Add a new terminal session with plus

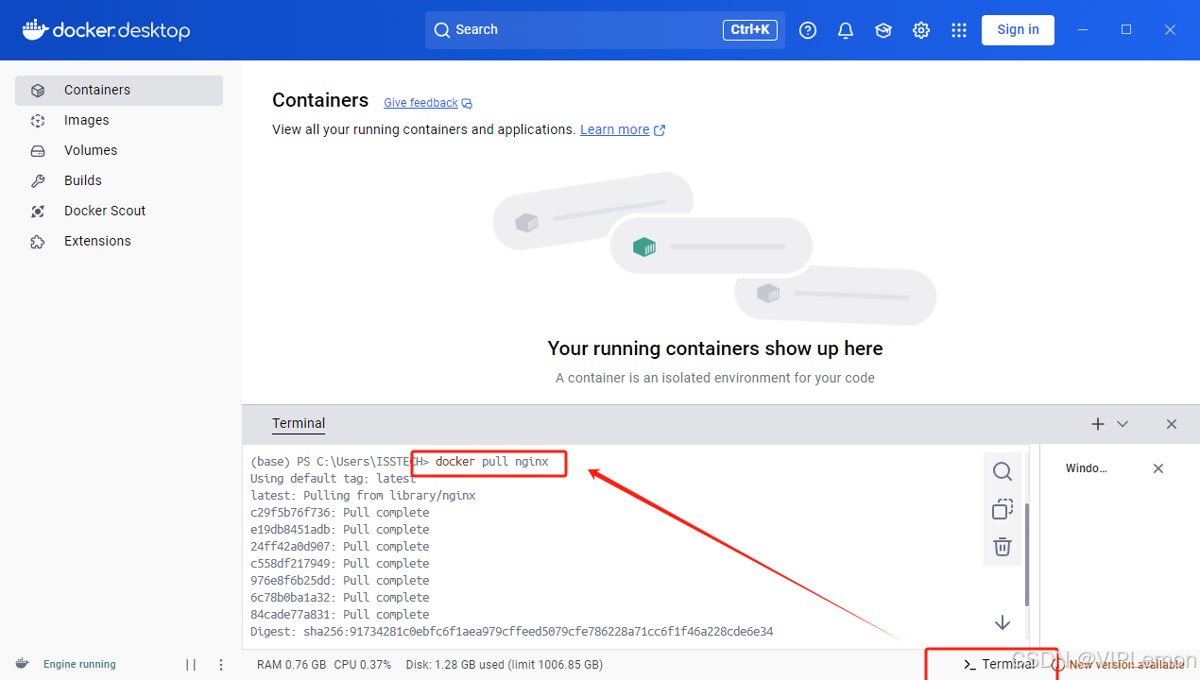click(x=1098, y=424)
